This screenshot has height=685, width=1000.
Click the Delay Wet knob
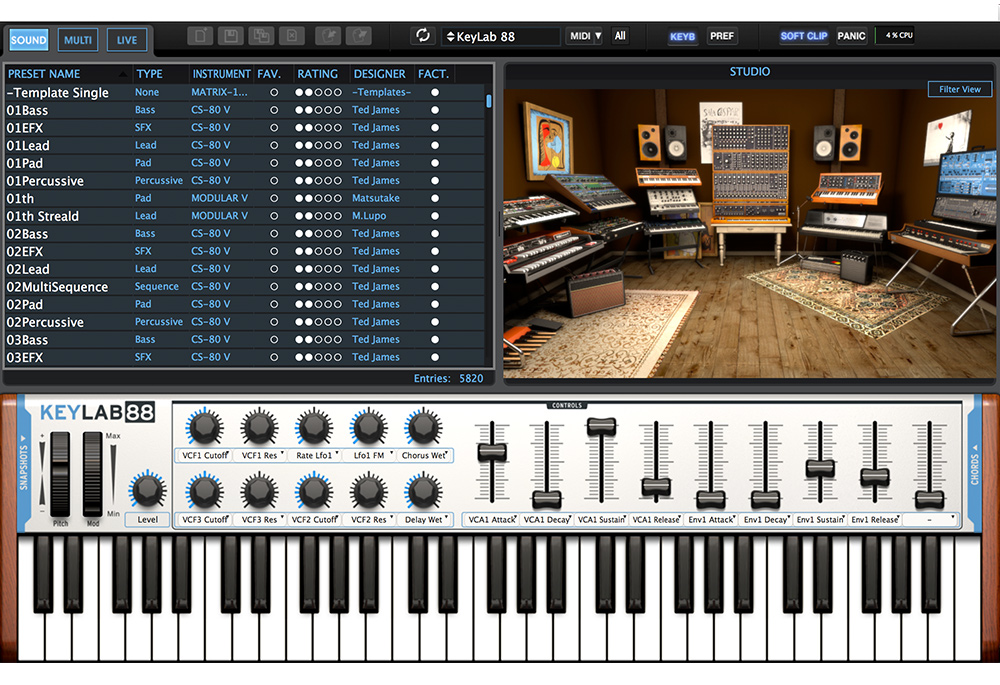(x=423, y=491)
